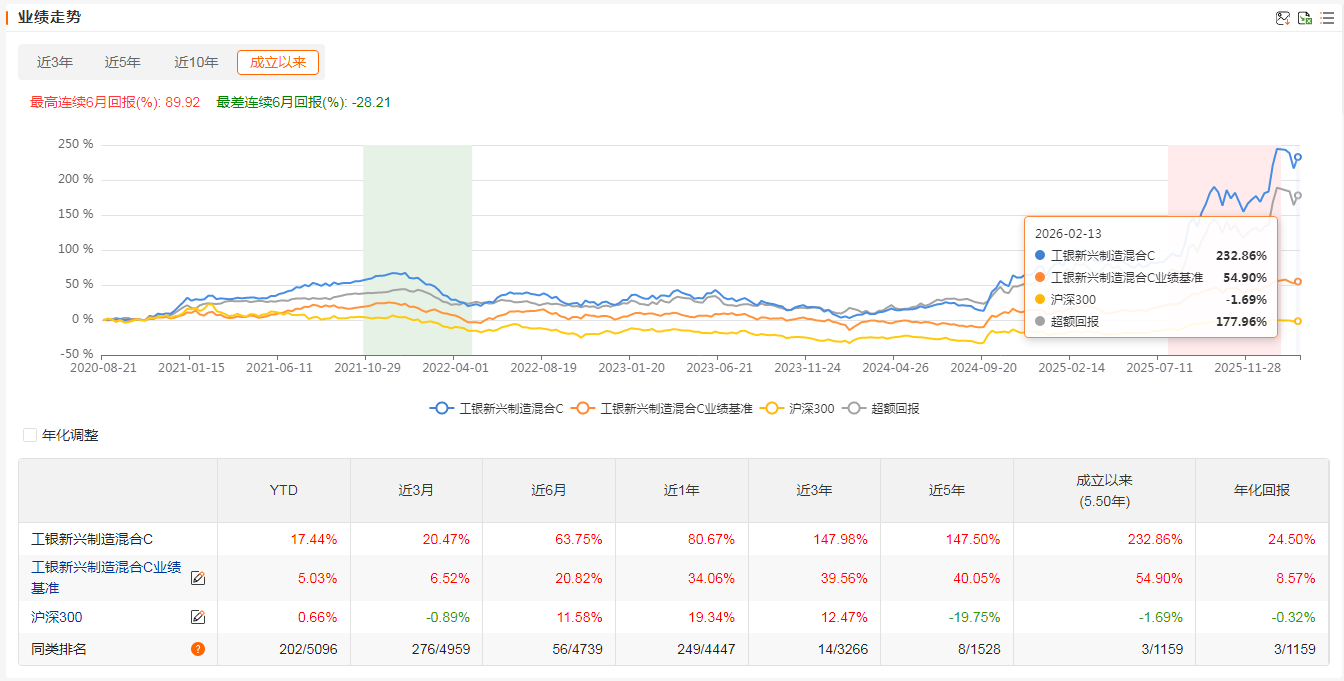
Task: Click the 成立以来 (5.50年) column header
Action: coord(1104,490)
